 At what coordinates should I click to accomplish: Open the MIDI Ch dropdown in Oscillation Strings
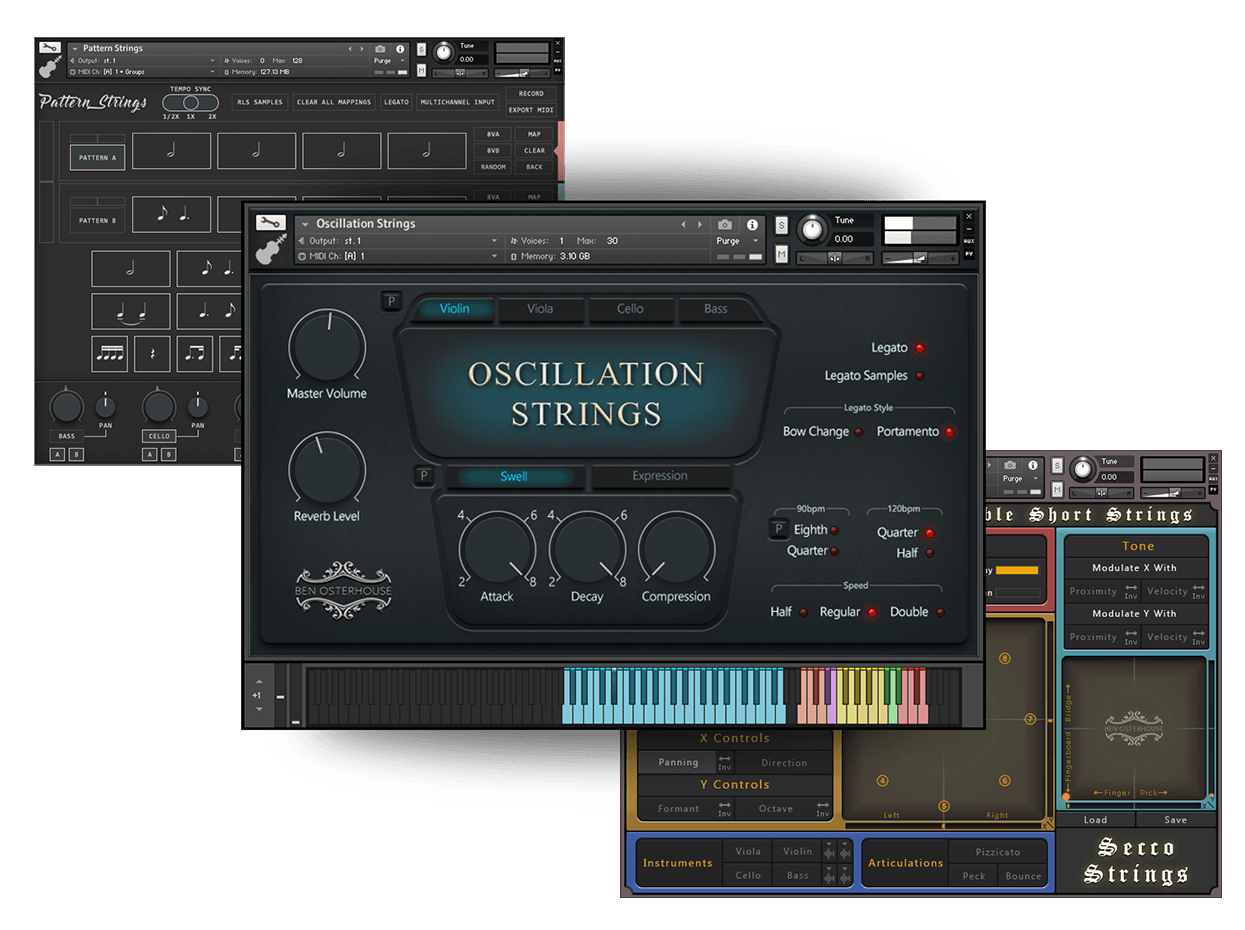pyautogui.click(x=402, y=256)
